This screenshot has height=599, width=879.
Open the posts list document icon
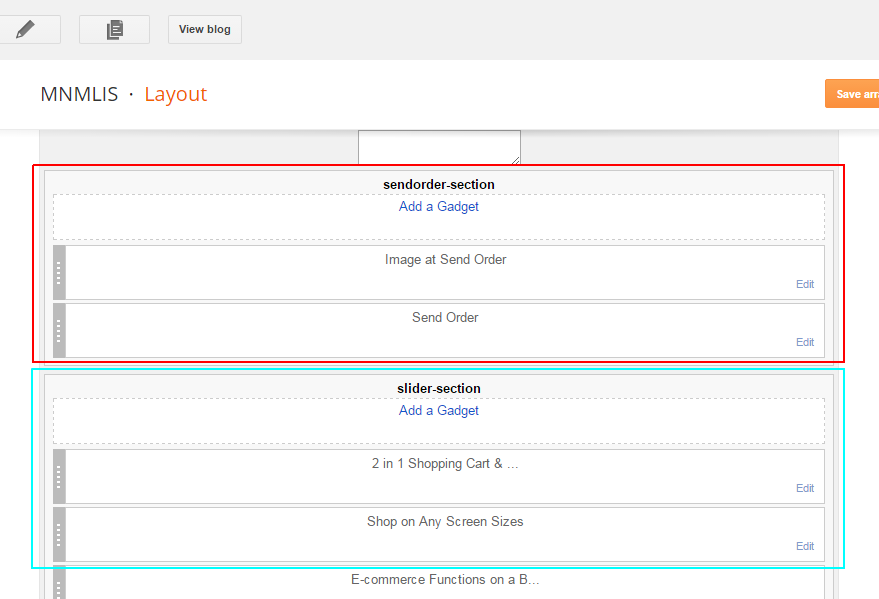(x=114, y=29)
